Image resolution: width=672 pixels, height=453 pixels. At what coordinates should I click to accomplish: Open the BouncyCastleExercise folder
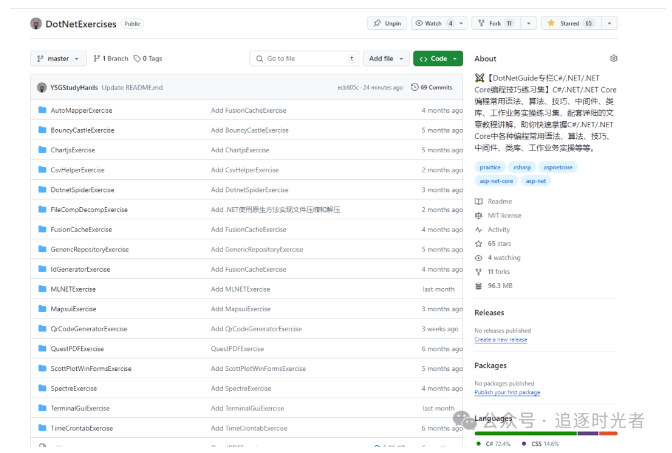tap(82, 130)
